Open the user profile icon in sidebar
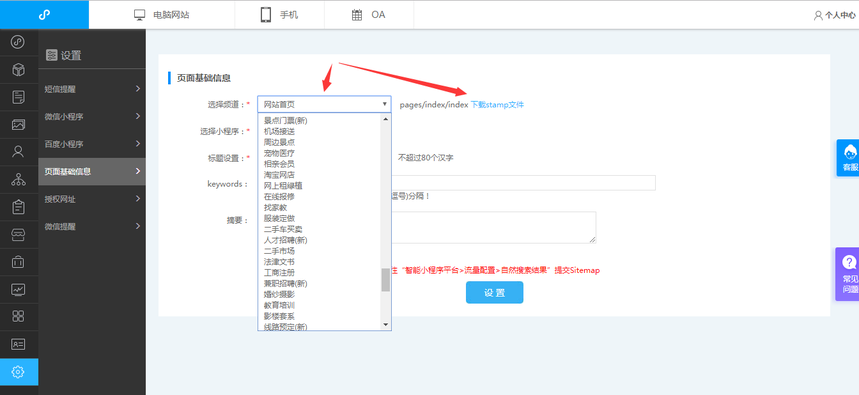The width and height of the screenshot is (859, 395). tap(18, 152)
